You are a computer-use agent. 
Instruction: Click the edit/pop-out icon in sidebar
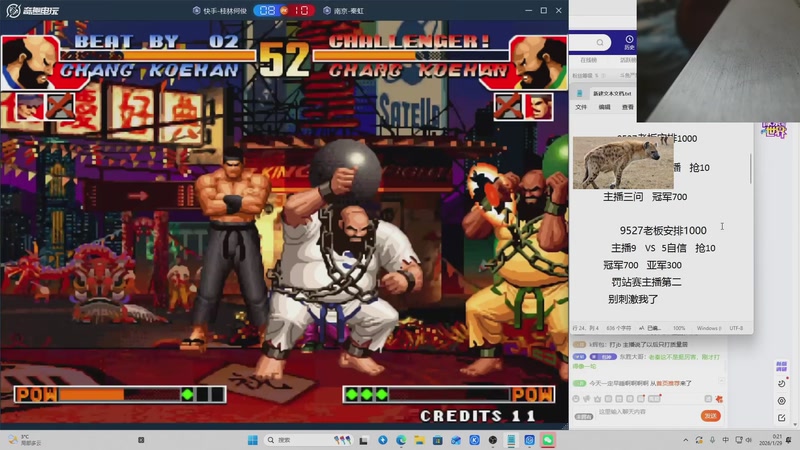tap(782, 418)
